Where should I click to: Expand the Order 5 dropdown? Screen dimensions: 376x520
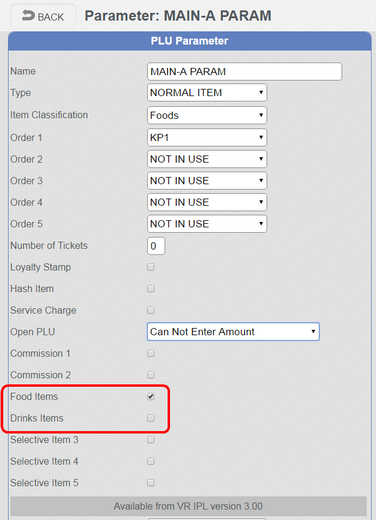(x=207, y=224)
